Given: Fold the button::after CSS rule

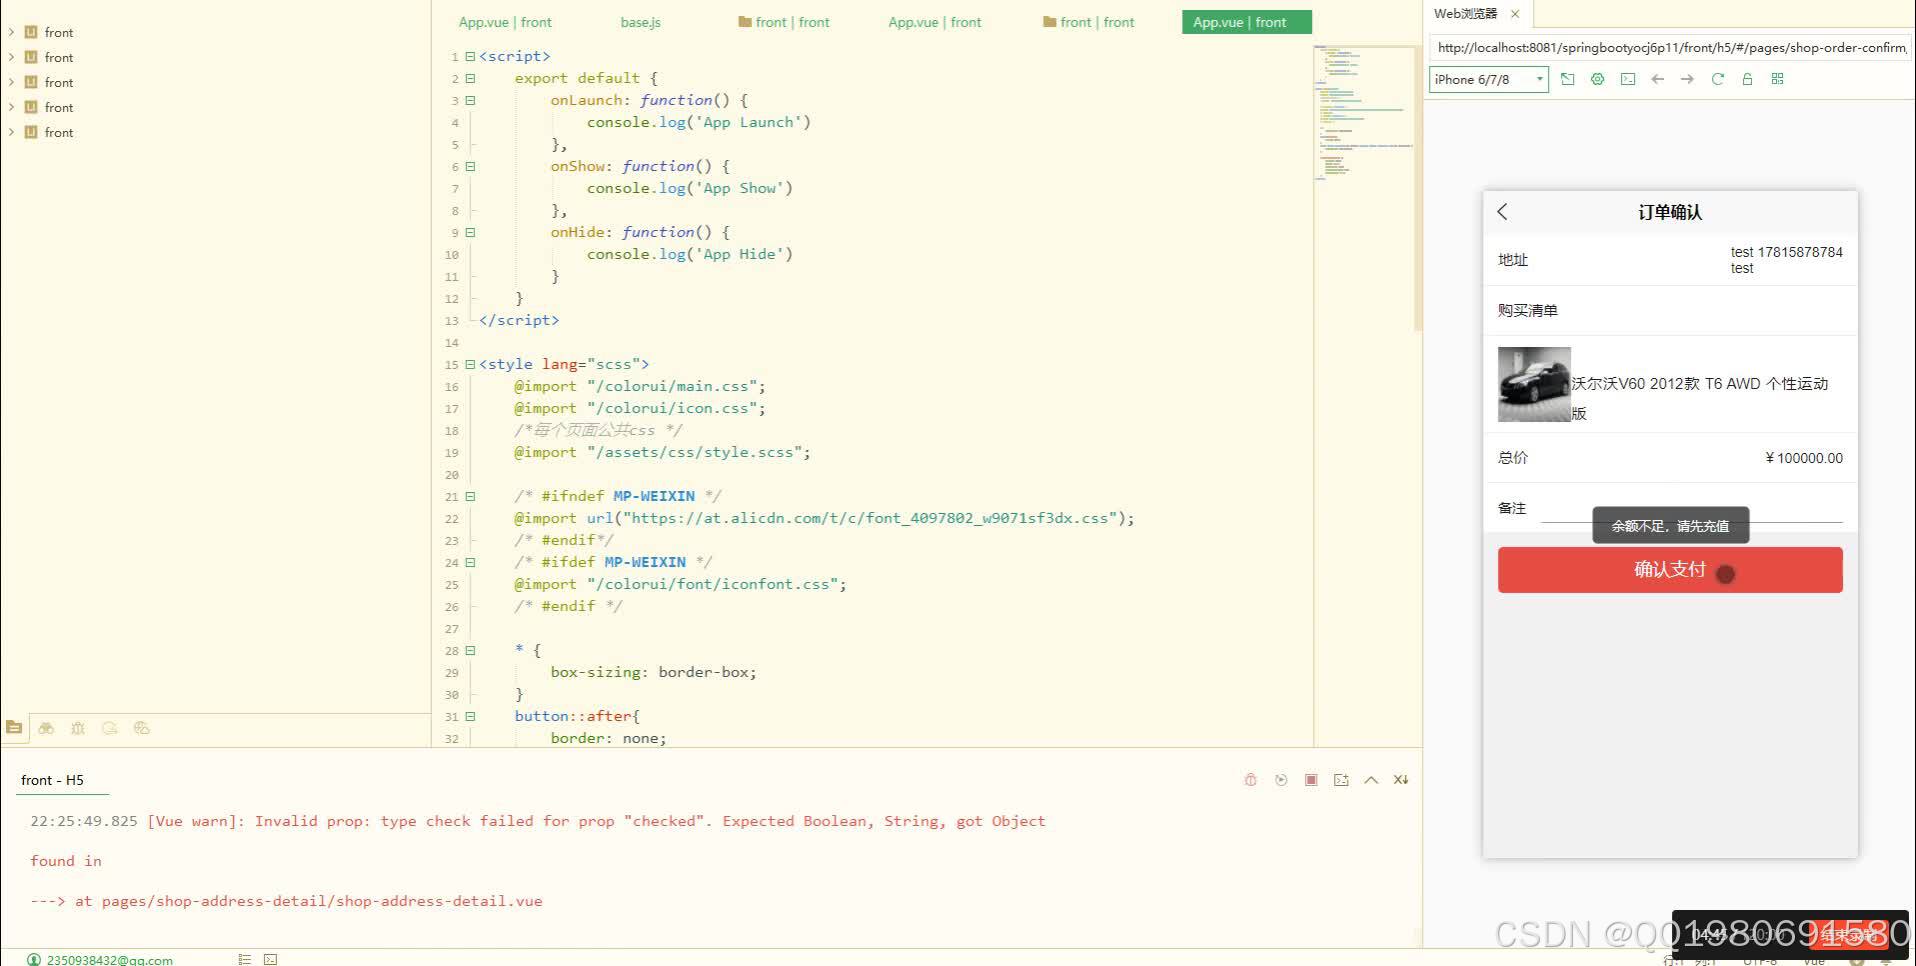Looking at the screenshot, I should click(x=470, y=716).
